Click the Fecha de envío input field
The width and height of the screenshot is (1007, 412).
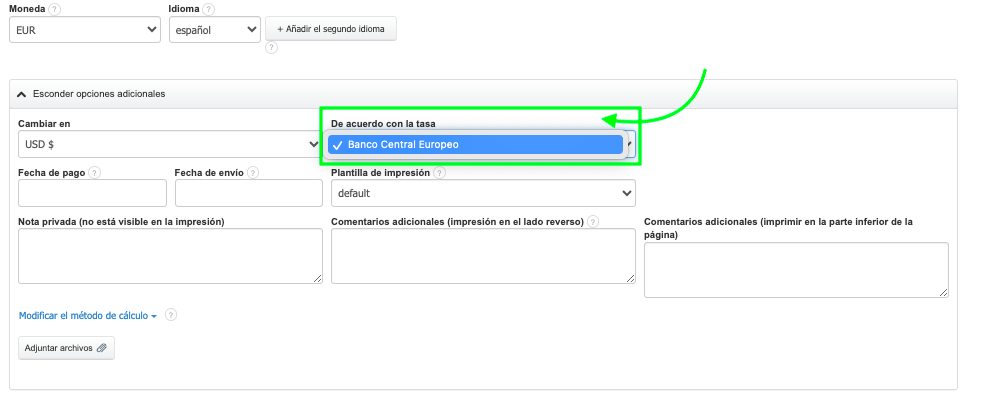pyautogui.click(x=248, y=193)
